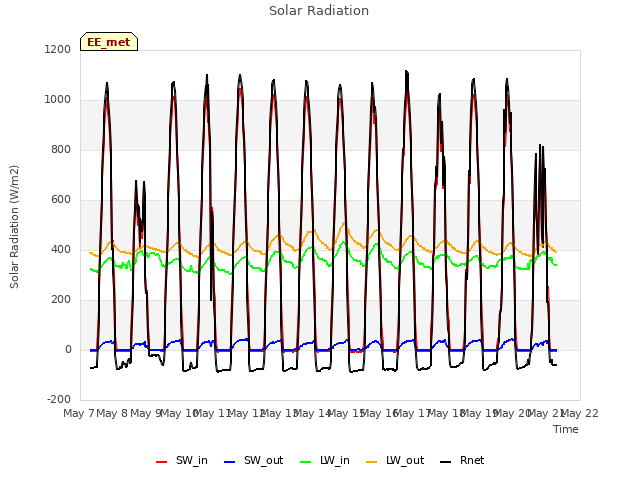Click the EE_met annotation label
The image size is (640, 480).
(x=109, y=42)
